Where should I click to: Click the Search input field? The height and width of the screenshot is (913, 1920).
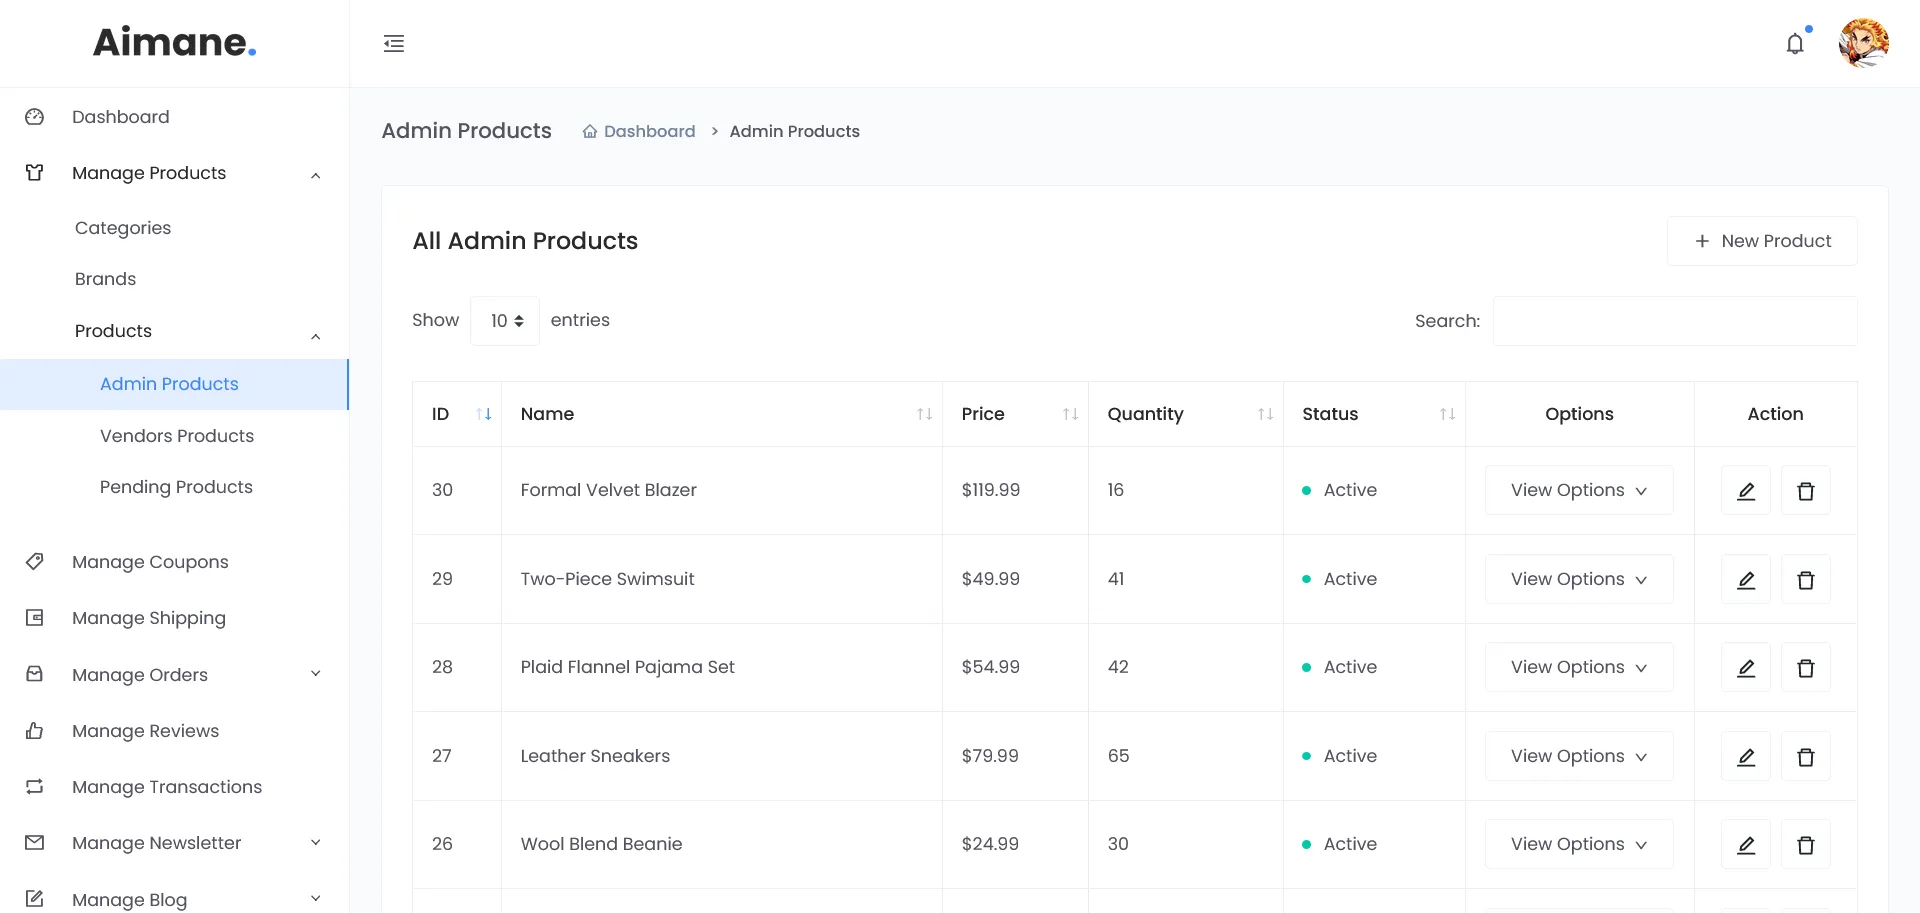pyautogui.click(x=1675, y=321)
